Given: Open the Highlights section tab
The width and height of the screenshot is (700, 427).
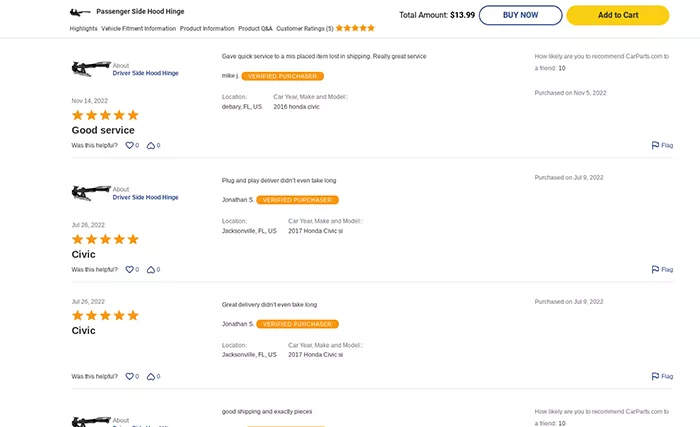Looking at the screenshot, I should coord(83,29).
